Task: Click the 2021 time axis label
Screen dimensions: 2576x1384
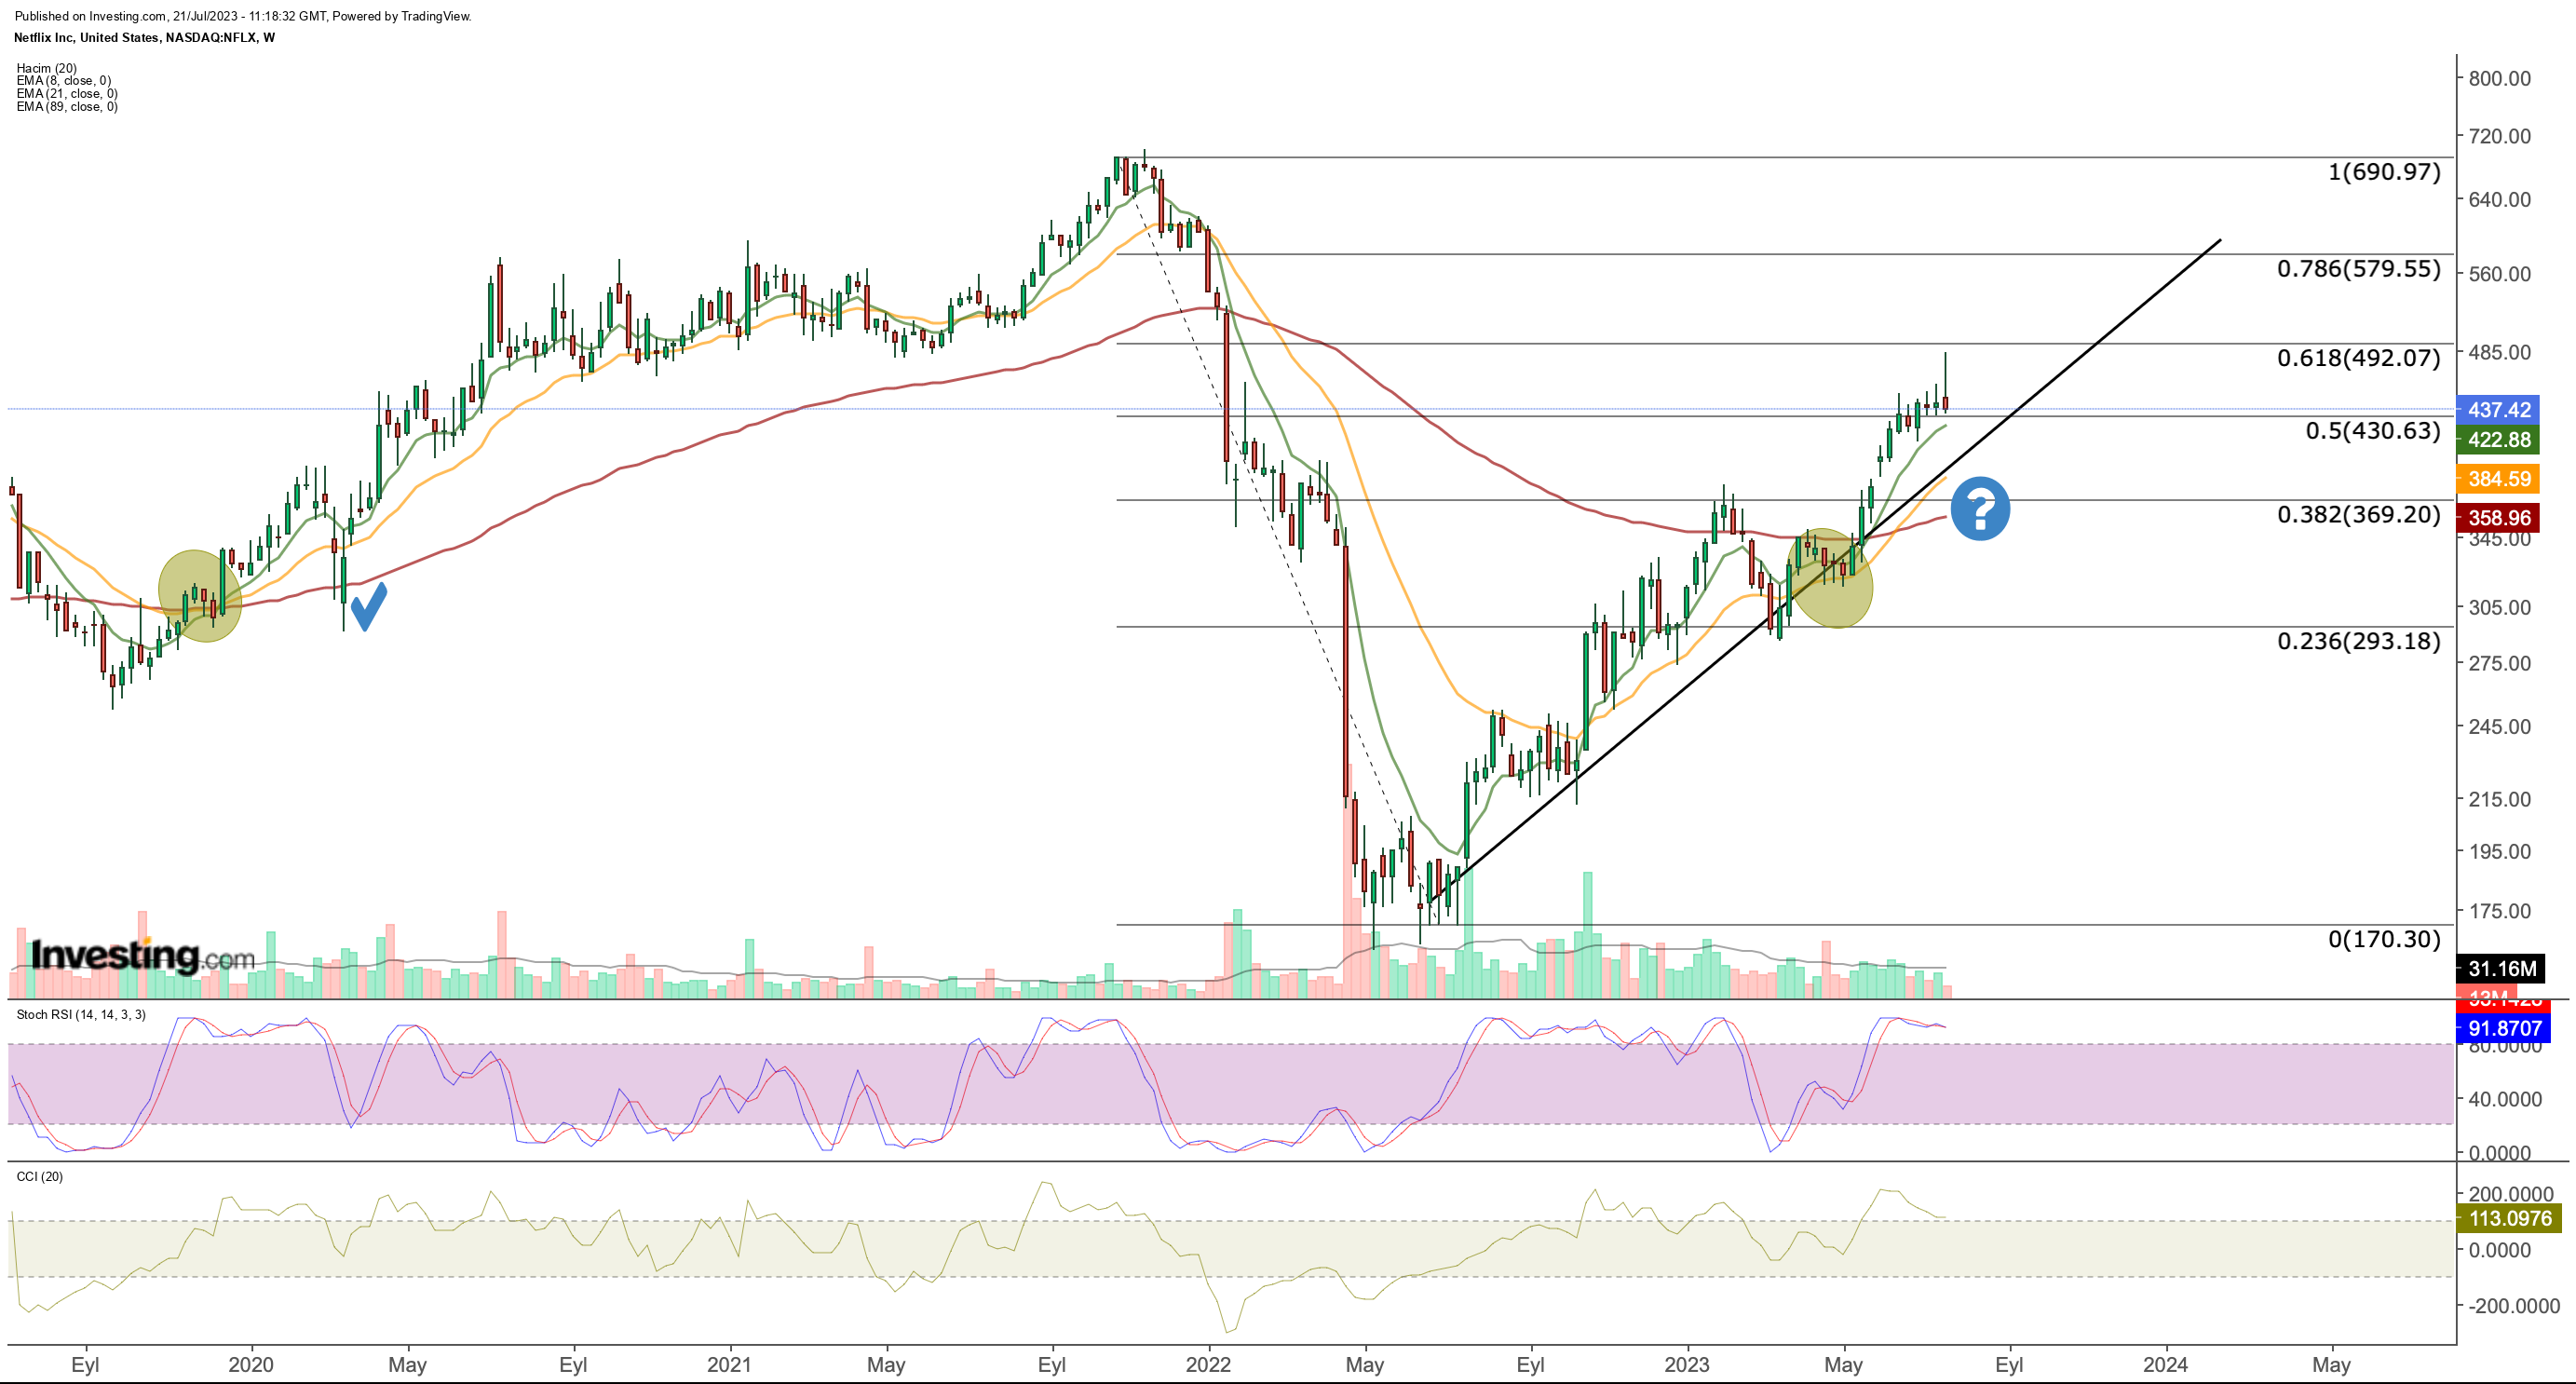Action: tap(729, 1364)
